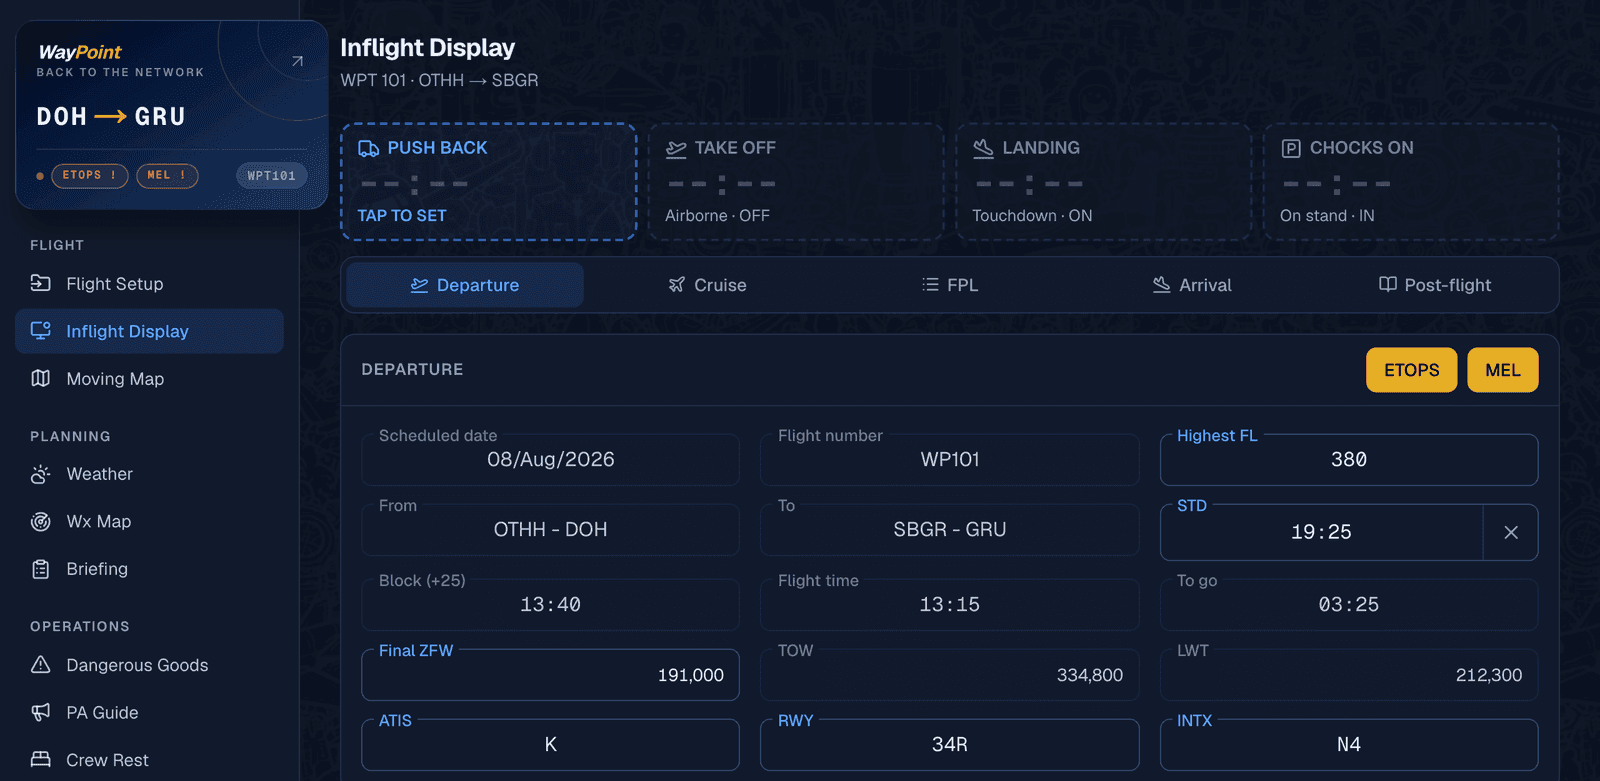This screenshot has height=781, width=1600.
Task: Click the Landing plane icon
Action: pyautogui.click(x=983, y=148)
